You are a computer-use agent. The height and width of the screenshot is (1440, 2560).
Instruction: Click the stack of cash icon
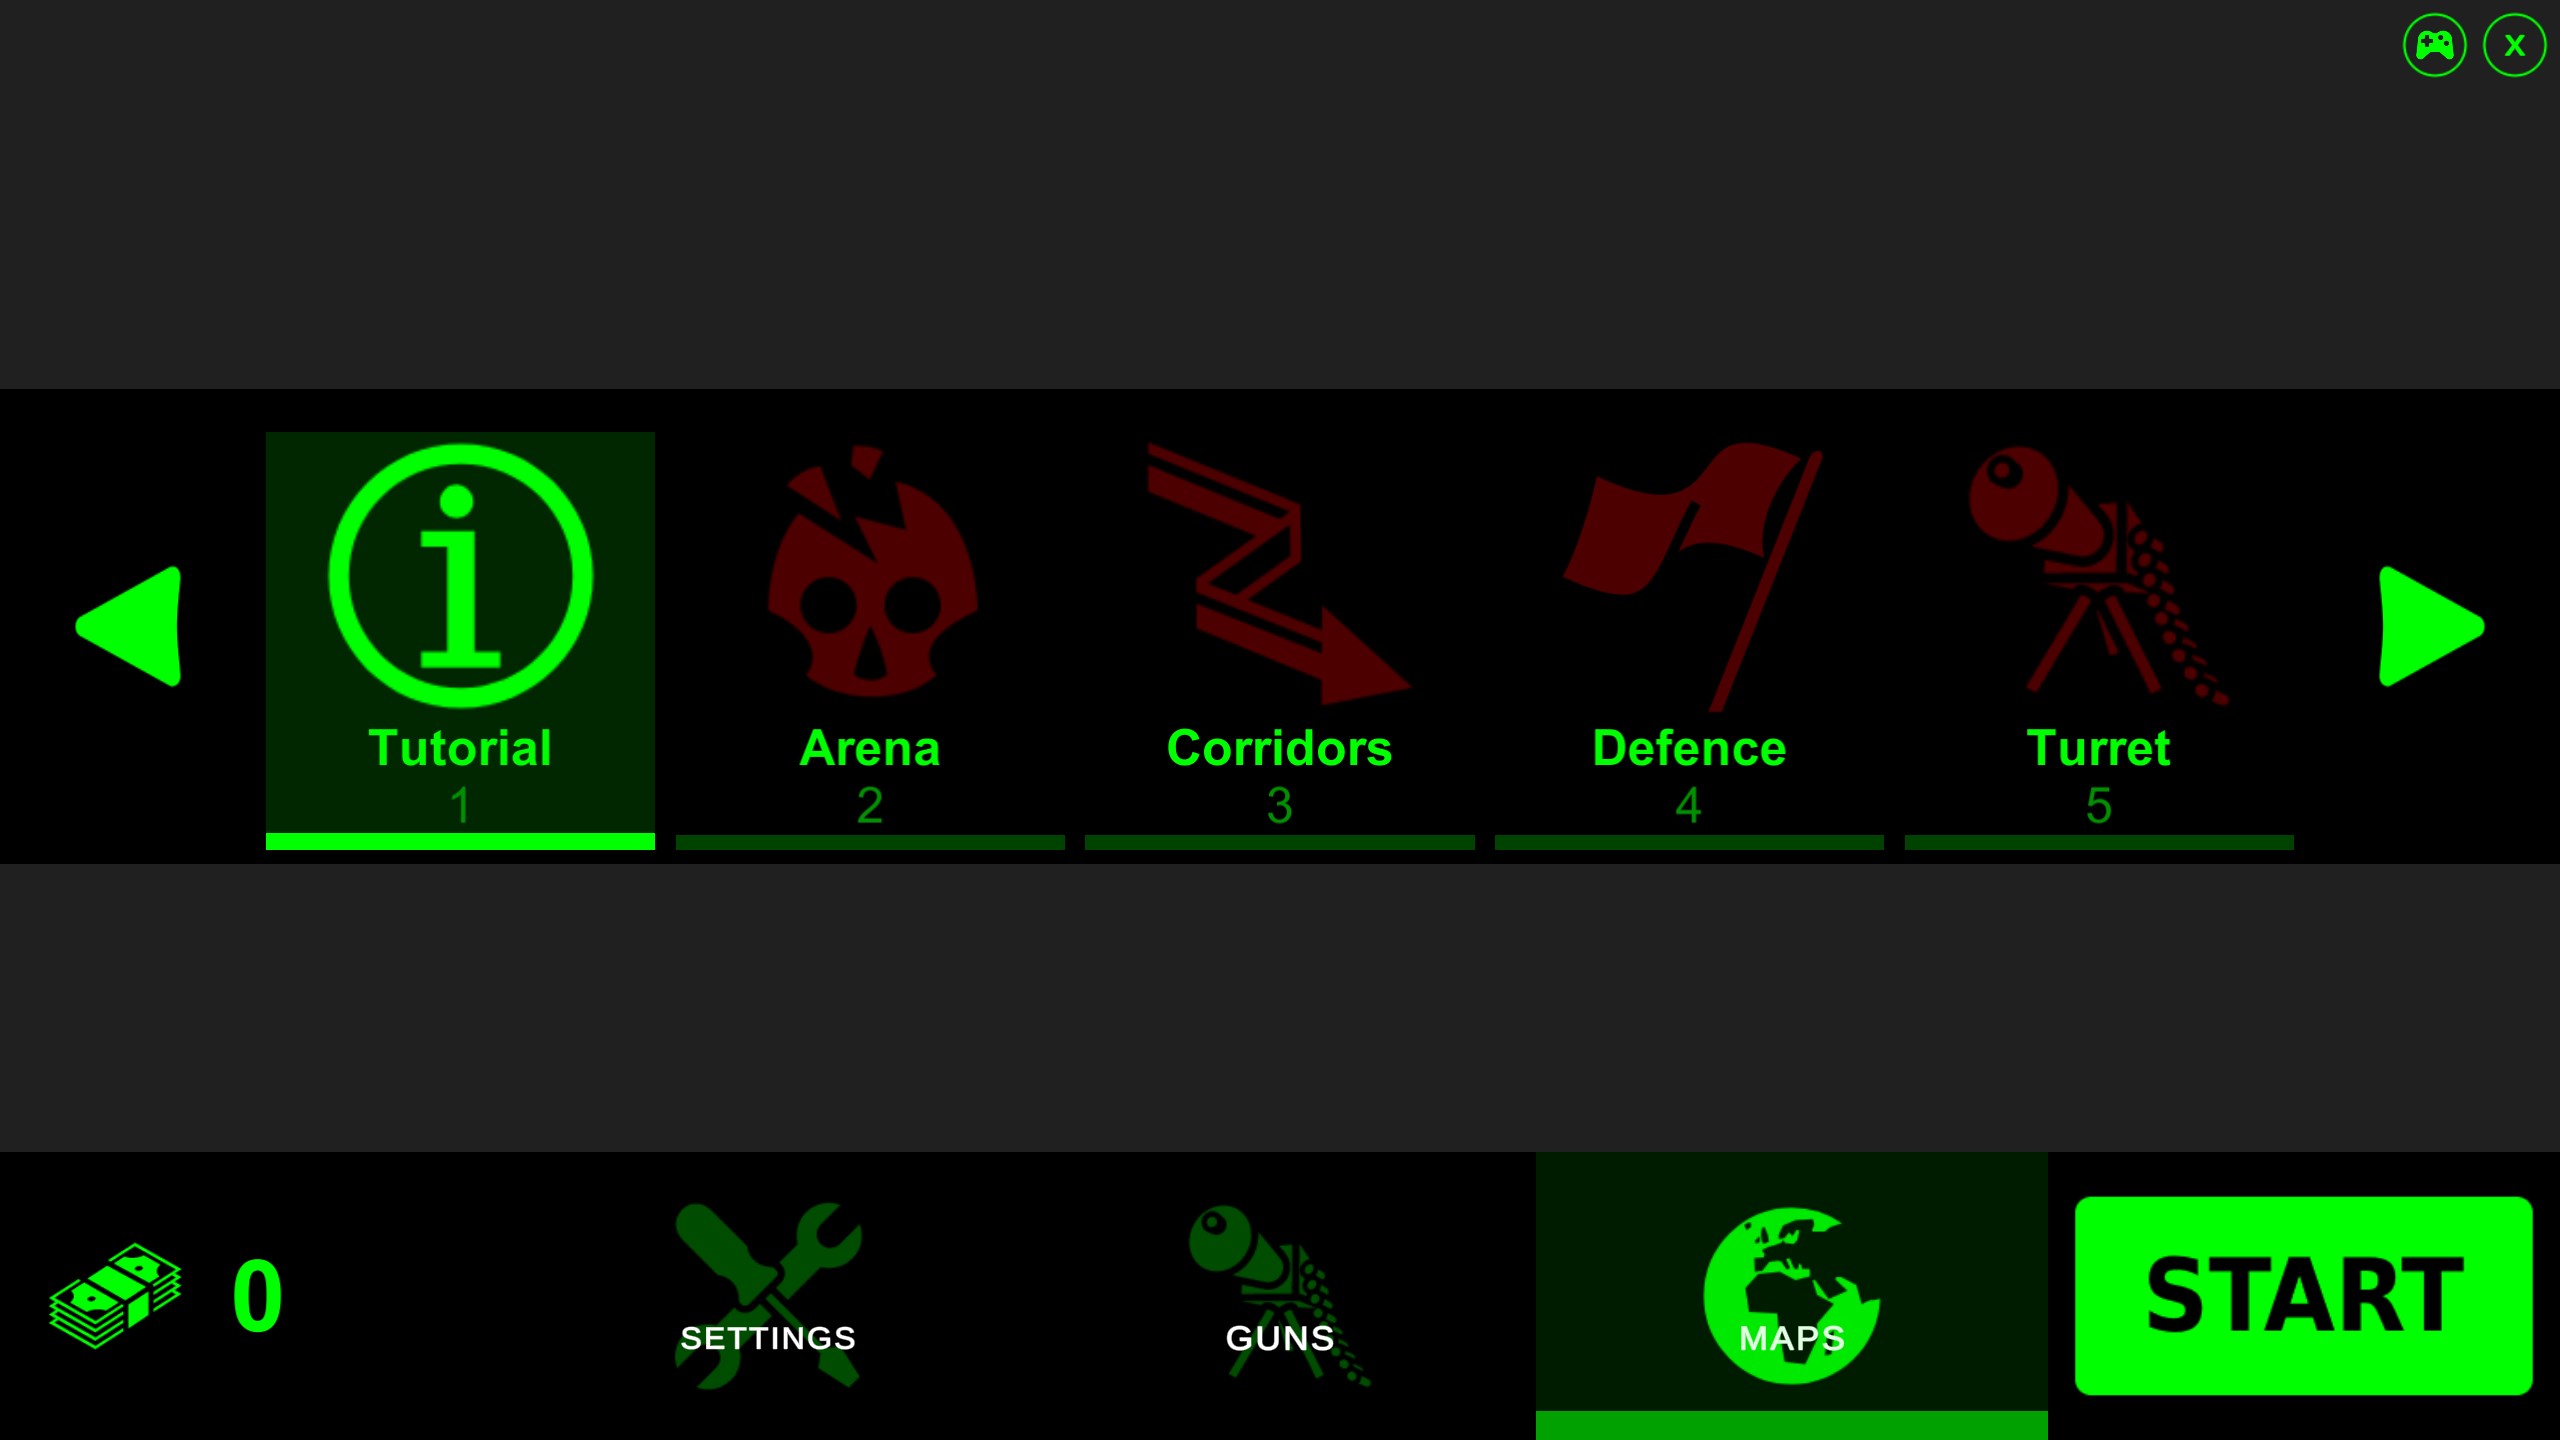point(115,1295)
